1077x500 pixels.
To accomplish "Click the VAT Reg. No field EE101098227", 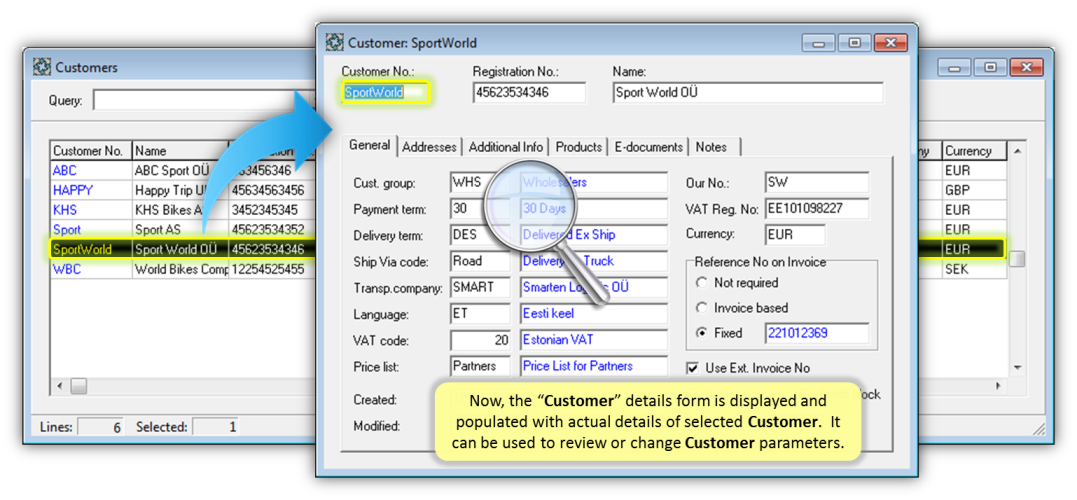I will (817, 209).
